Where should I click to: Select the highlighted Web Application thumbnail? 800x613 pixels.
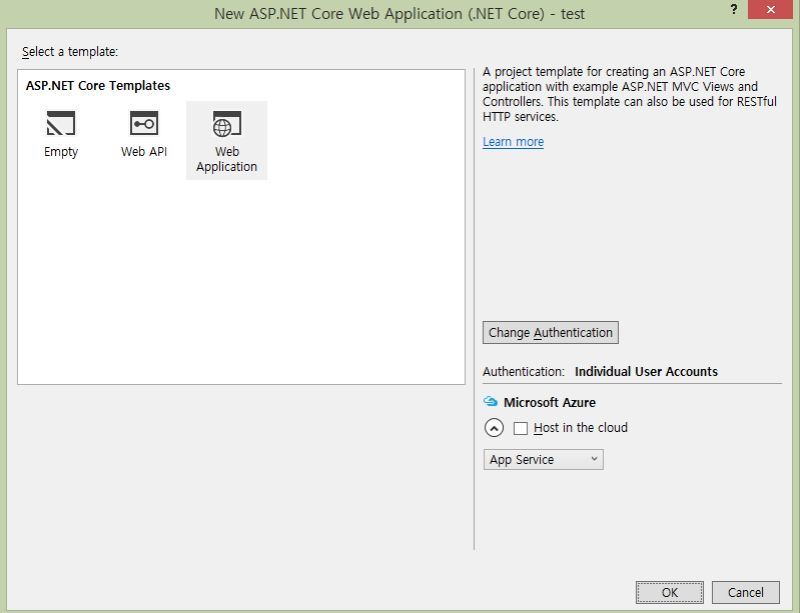(x=226, y=140)
